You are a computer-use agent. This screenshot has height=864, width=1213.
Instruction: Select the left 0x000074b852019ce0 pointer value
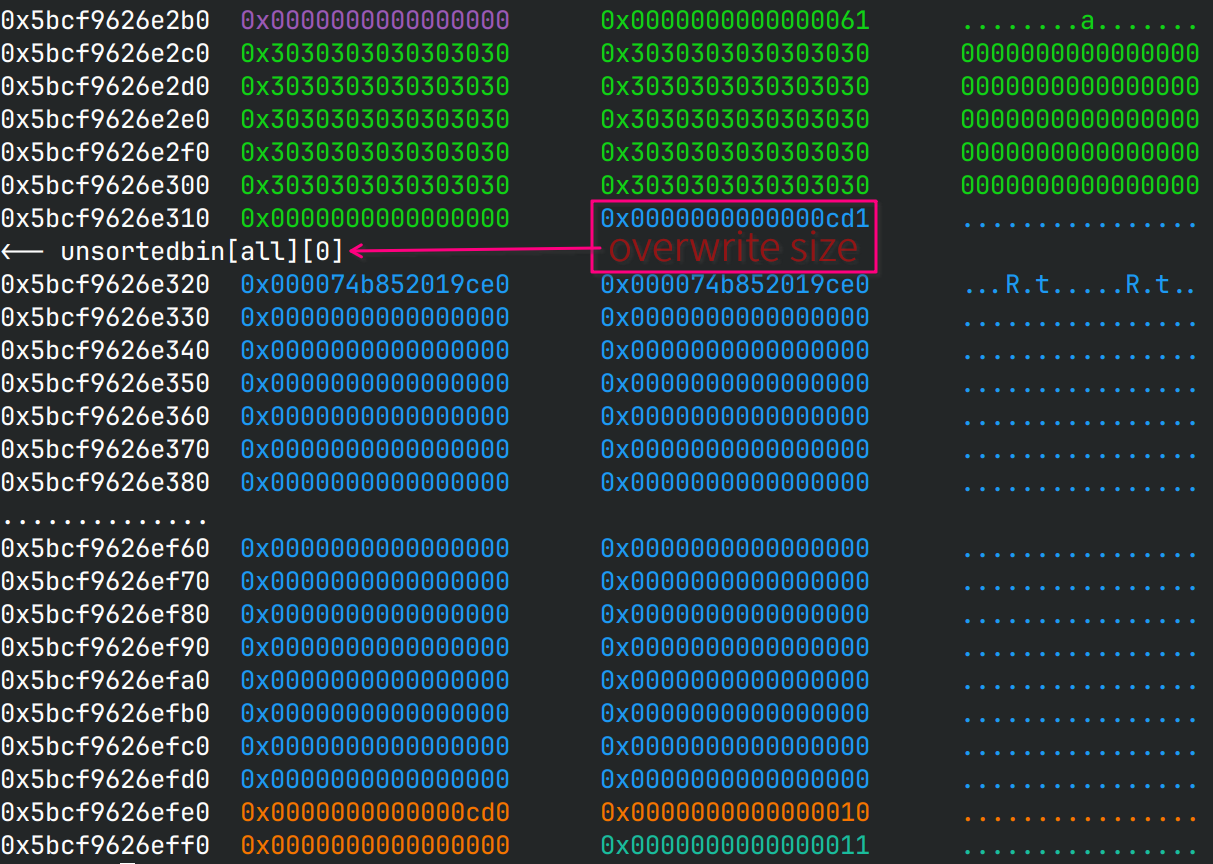coord(375,284)
